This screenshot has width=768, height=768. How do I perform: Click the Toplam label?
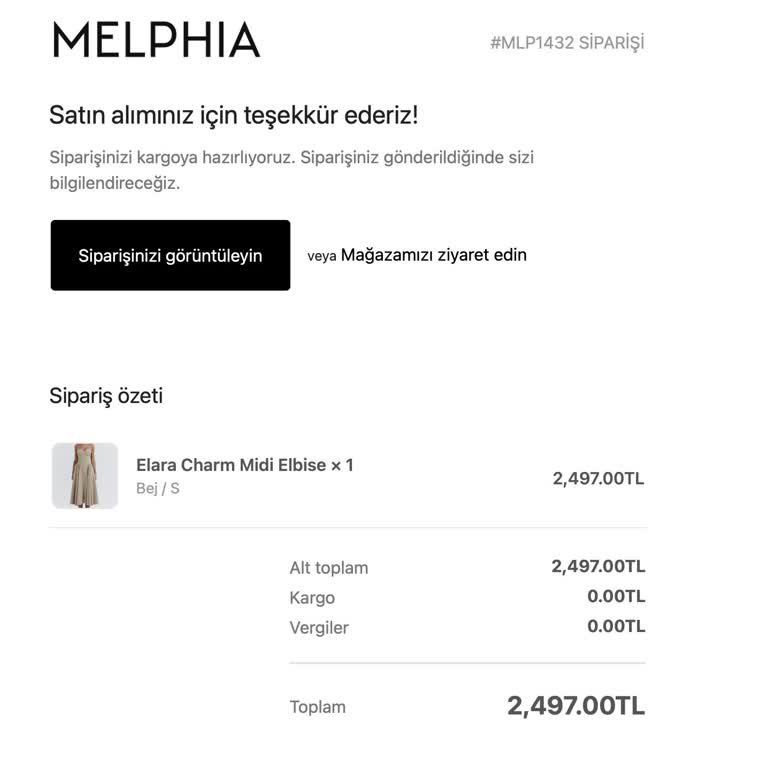coord(318,707)
